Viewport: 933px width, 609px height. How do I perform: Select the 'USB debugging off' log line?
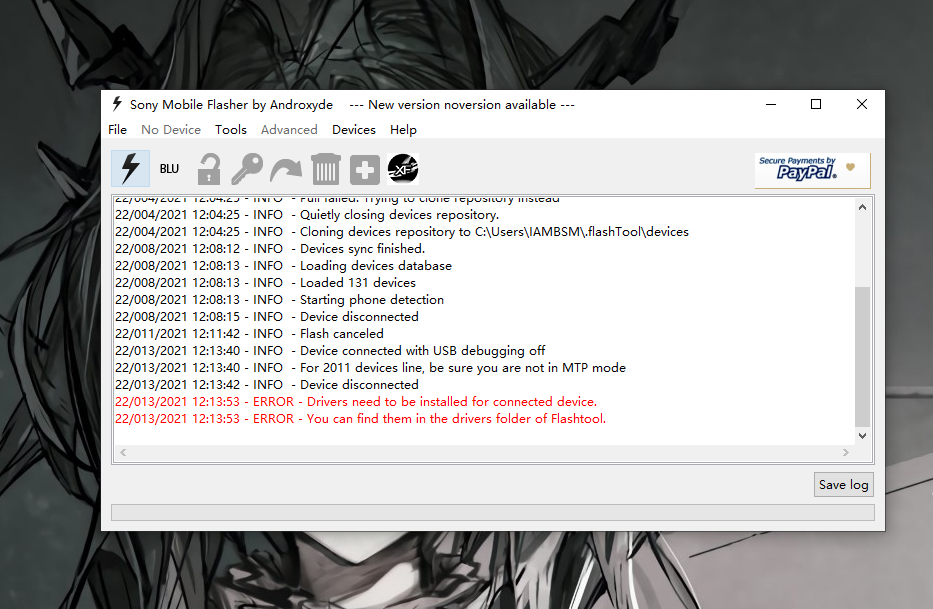pos(330,351)
